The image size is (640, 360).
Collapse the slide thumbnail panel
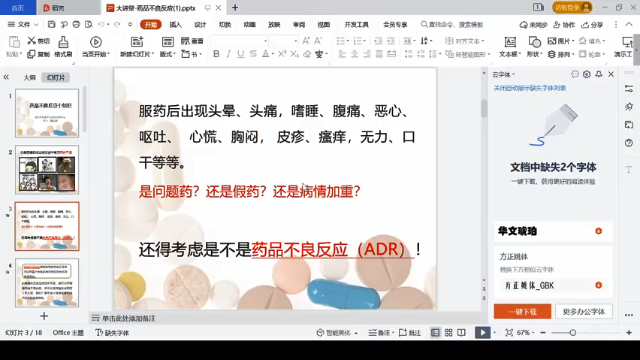coord(6,77)
